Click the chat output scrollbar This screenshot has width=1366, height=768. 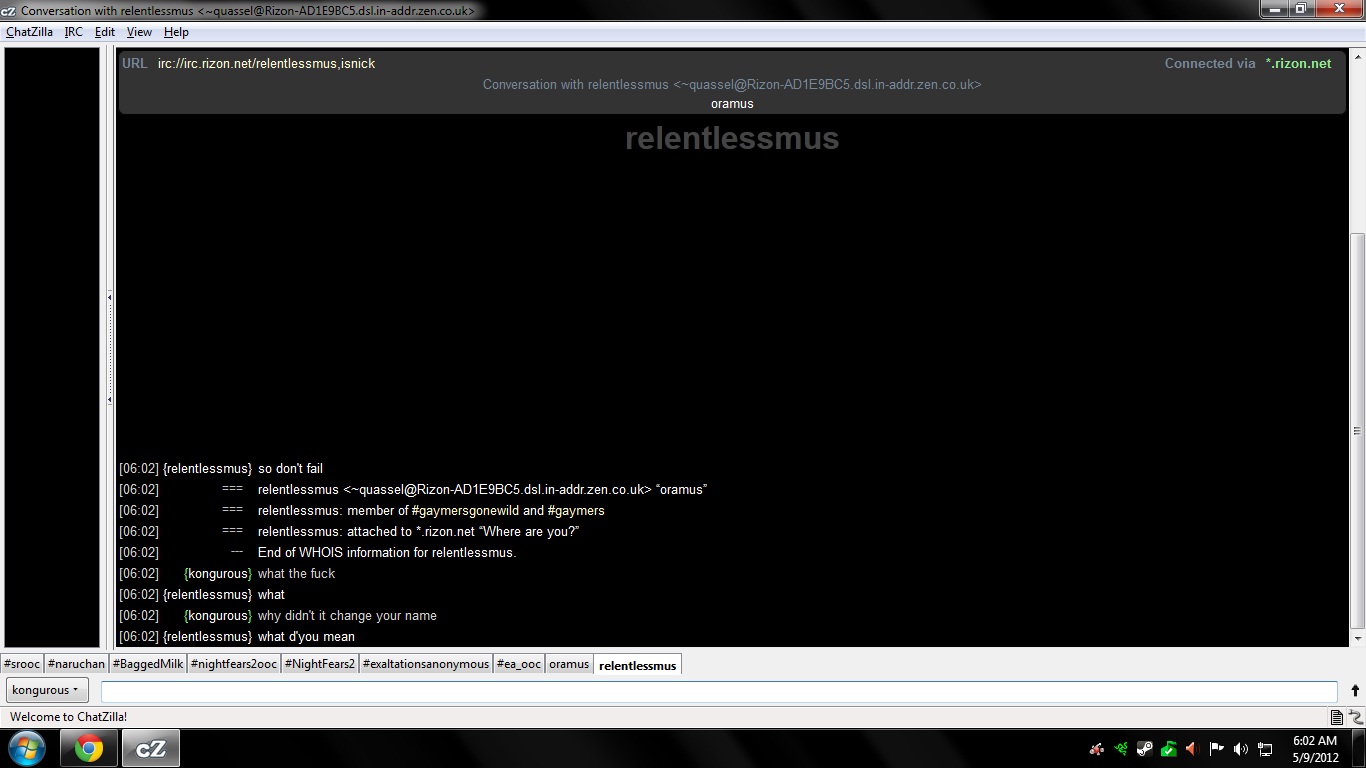click(1357, 347)
